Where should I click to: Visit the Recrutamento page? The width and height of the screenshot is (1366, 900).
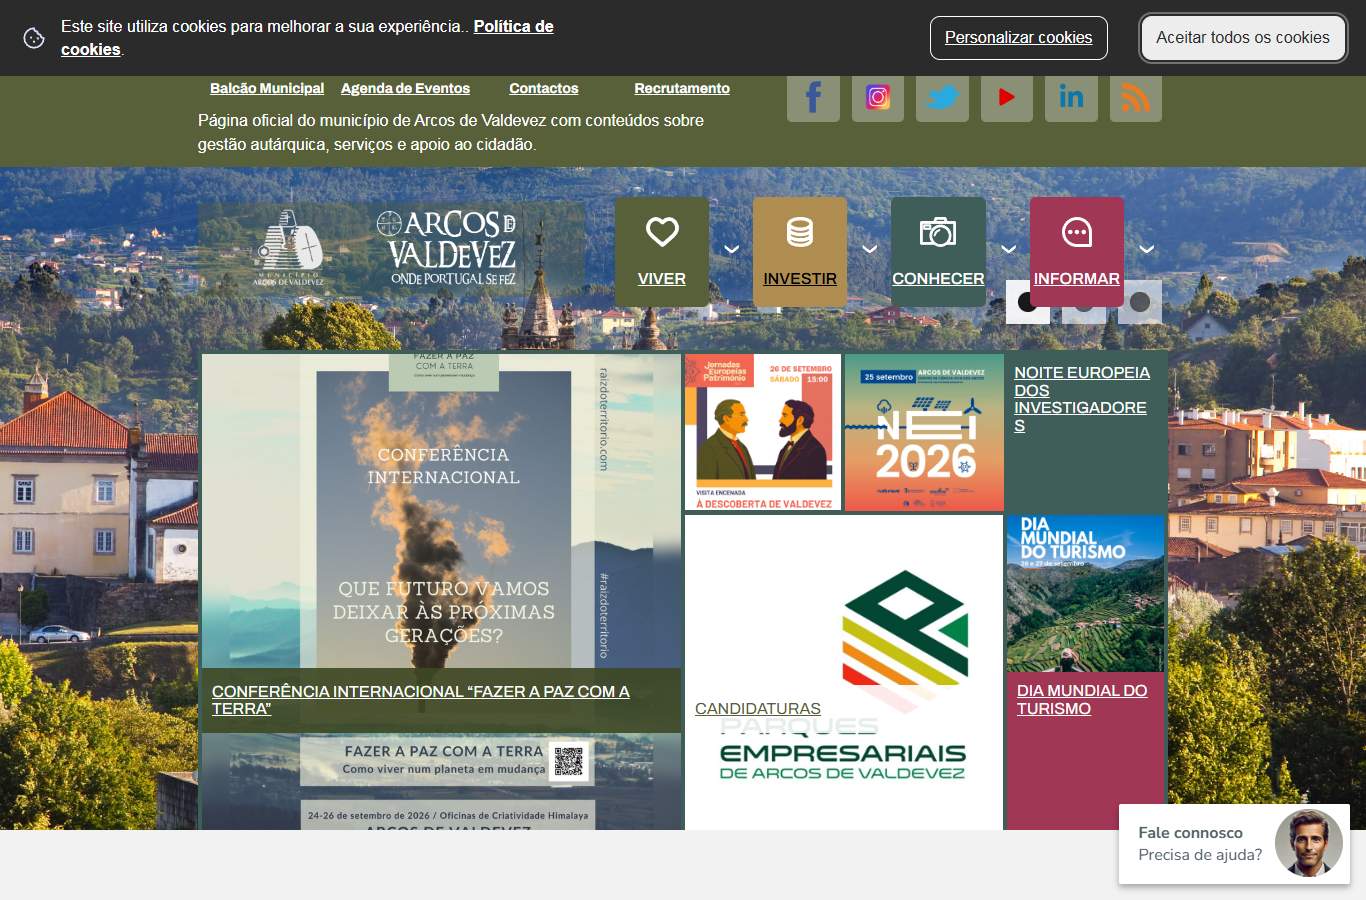click(682, 88)
